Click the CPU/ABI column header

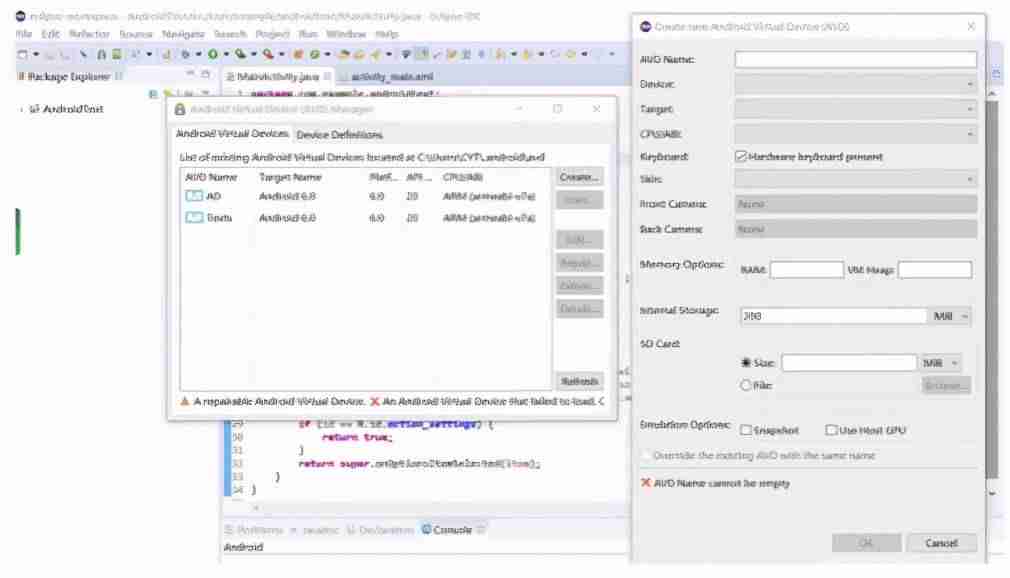pyautogui.click(x=462, y=177)
